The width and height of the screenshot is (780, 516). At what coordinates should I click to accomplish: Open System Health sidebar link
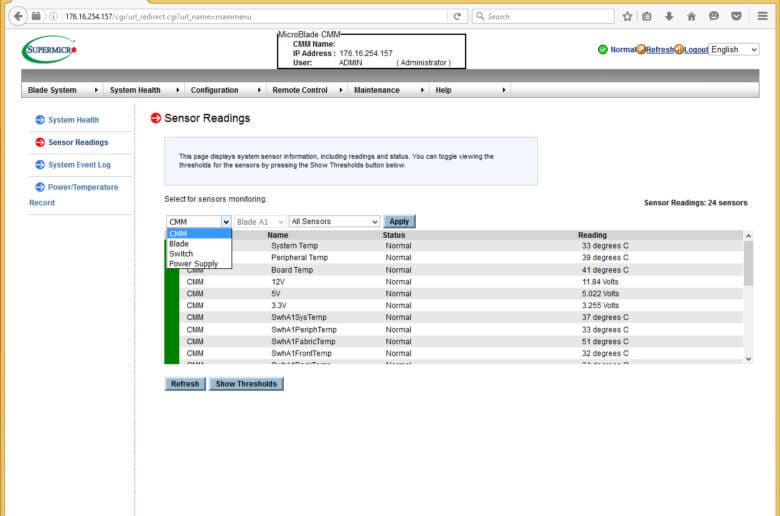(x=73, y=120)
